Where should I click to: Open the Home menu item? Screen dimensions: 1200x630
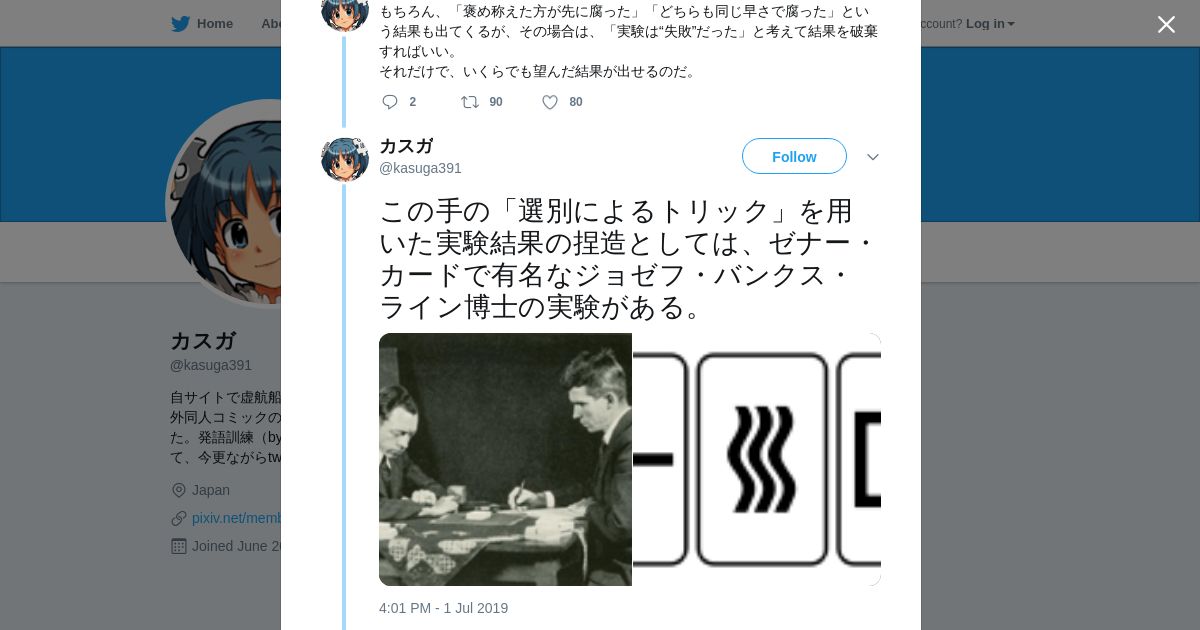[214, 24]
